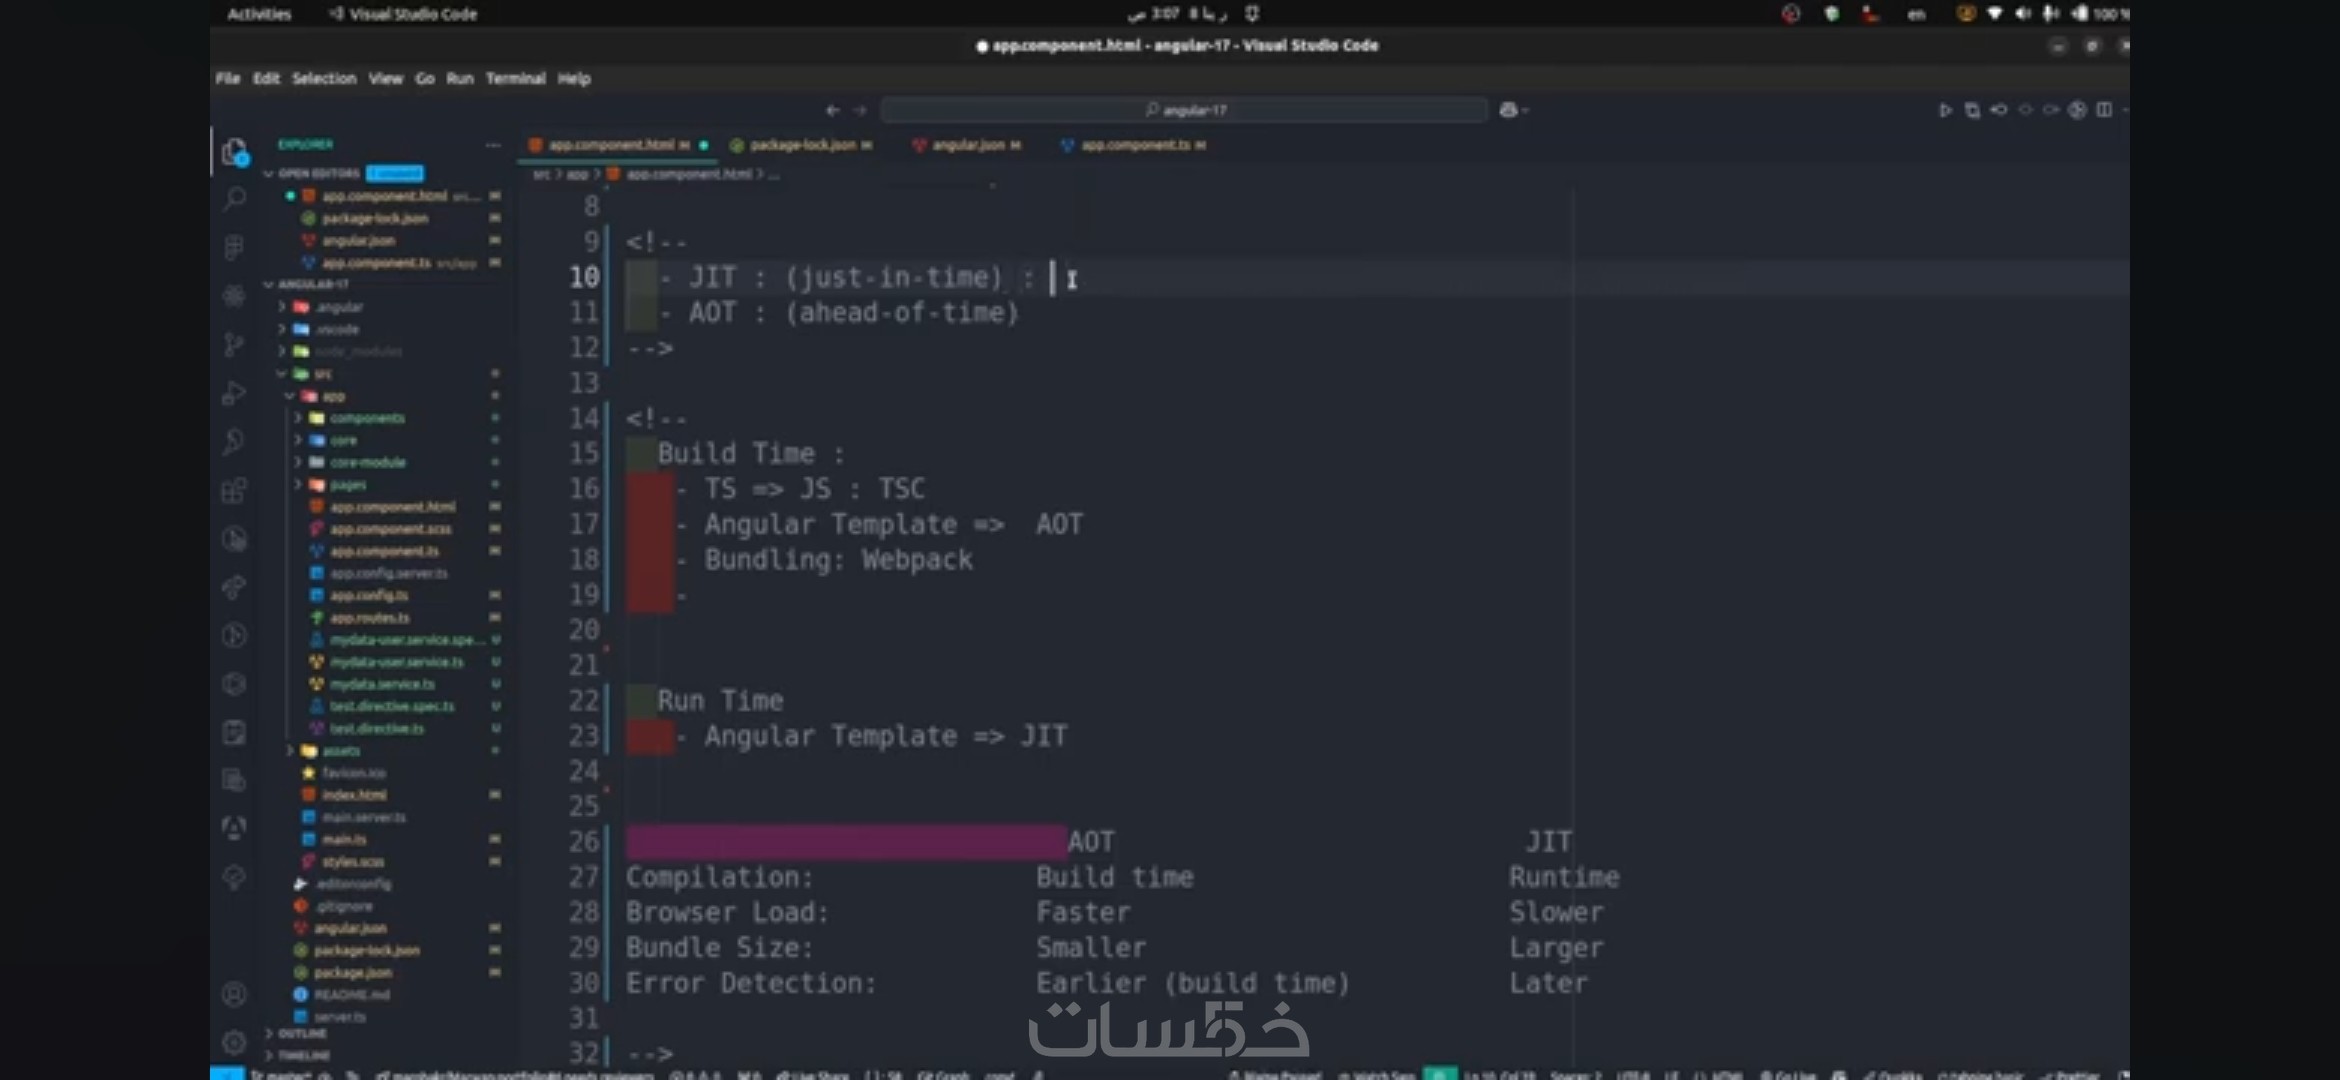The height and width of the screenshot is (1080, 2340).
Task: Expand the OUTLINE section
Action: (301, 1033)
